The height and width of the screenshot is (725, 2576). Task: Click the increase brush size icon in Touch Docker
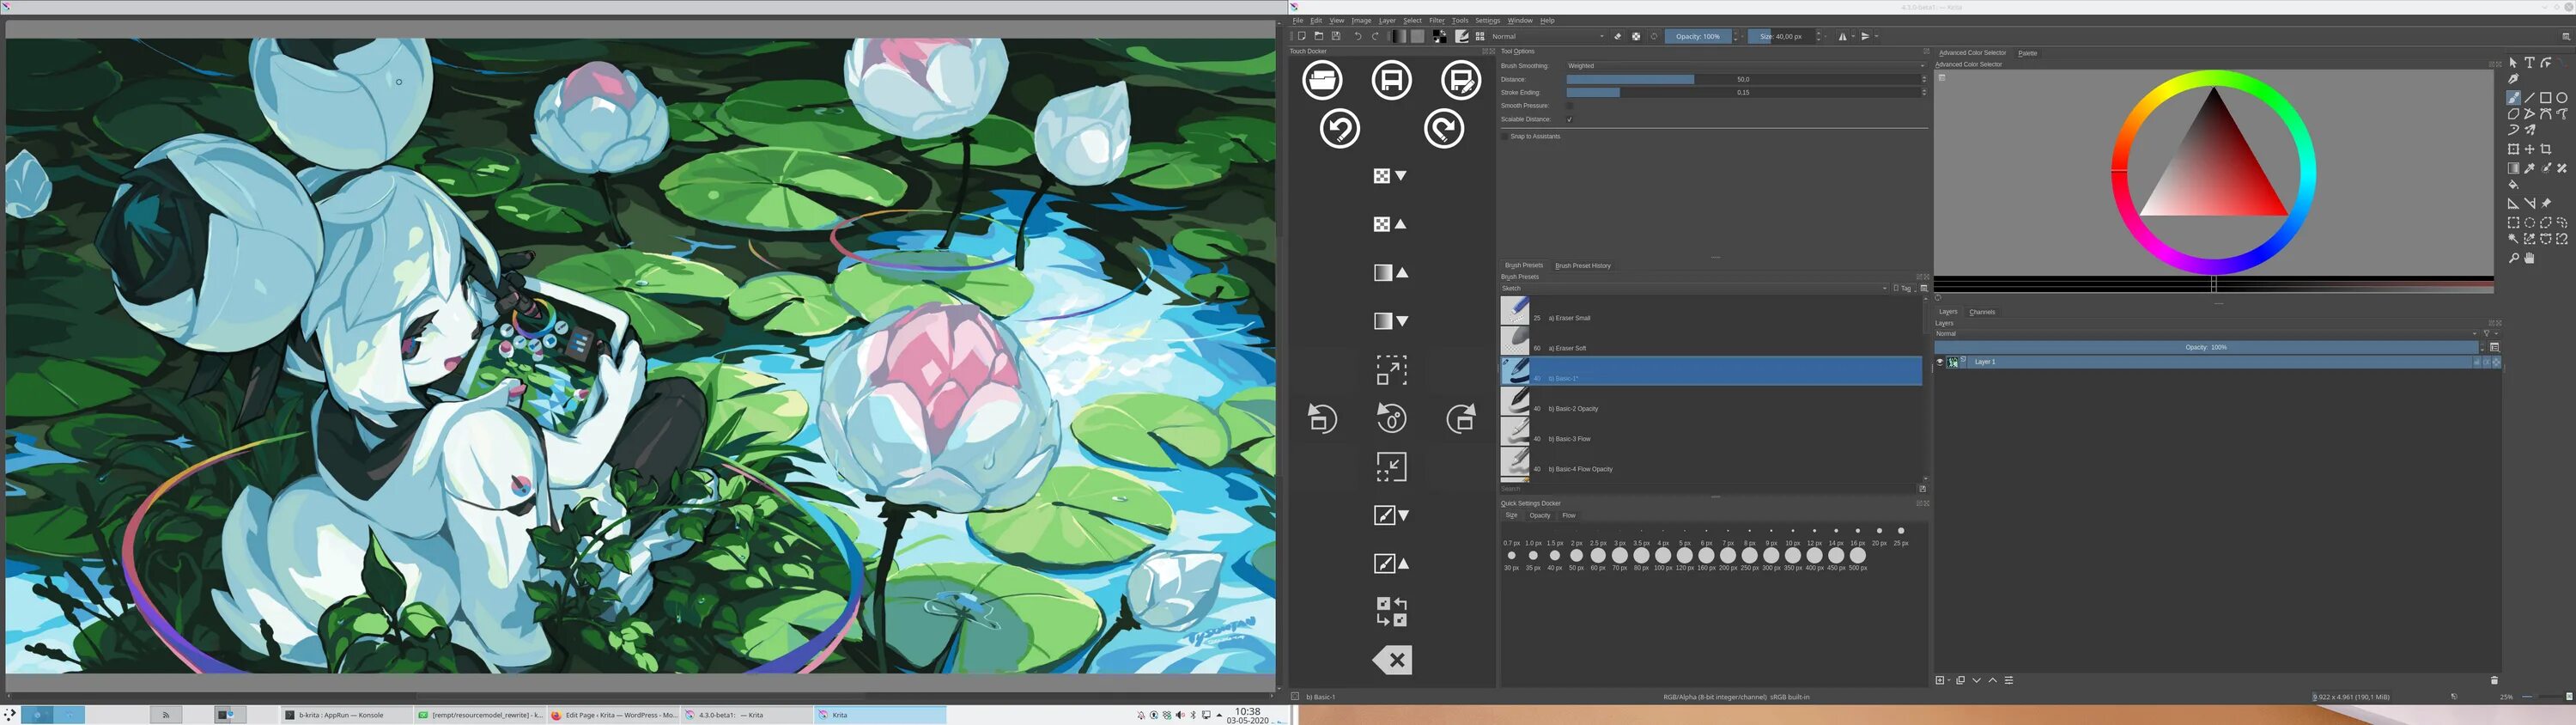pos(1391,564)
